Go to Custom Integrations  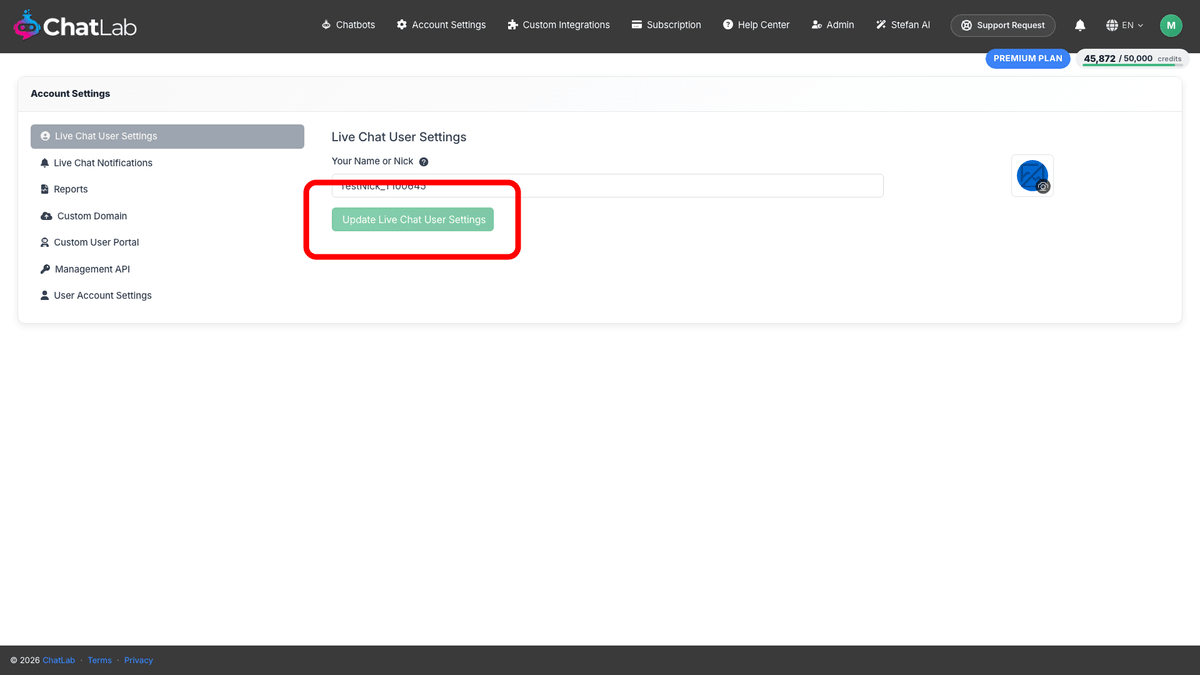[x=558, y=25]
